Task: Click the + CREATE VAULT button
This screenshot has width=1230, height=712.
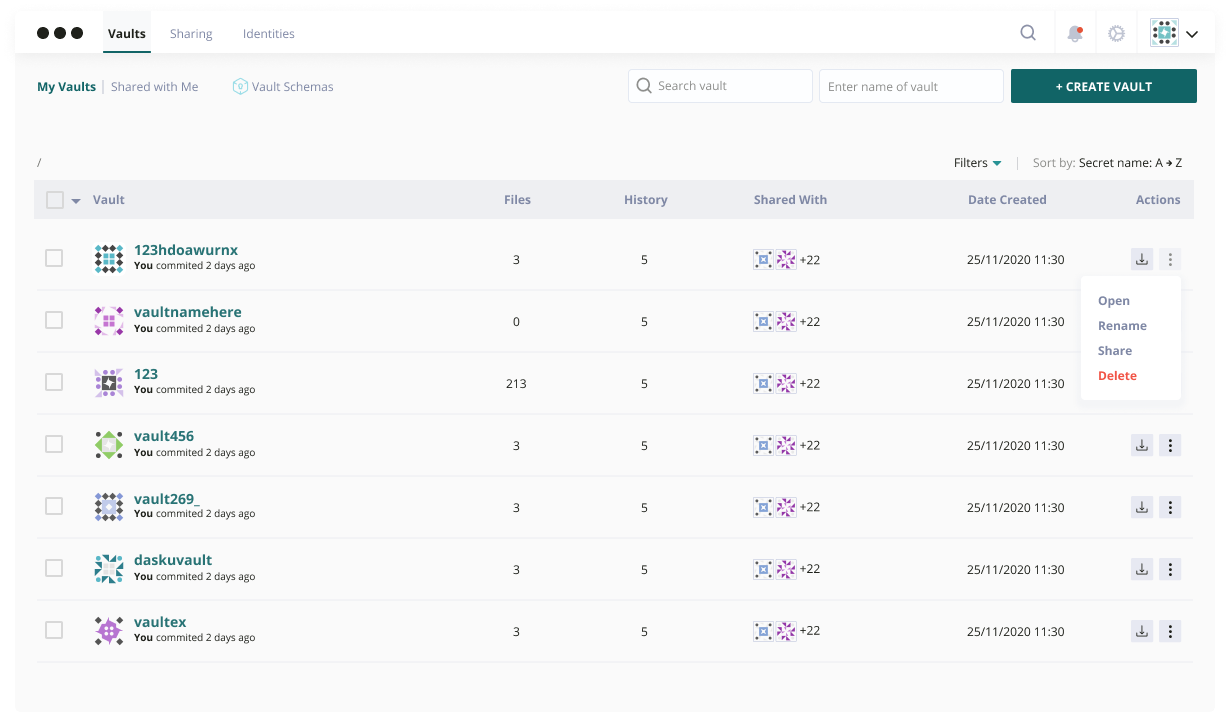Action: (1104, 86)
